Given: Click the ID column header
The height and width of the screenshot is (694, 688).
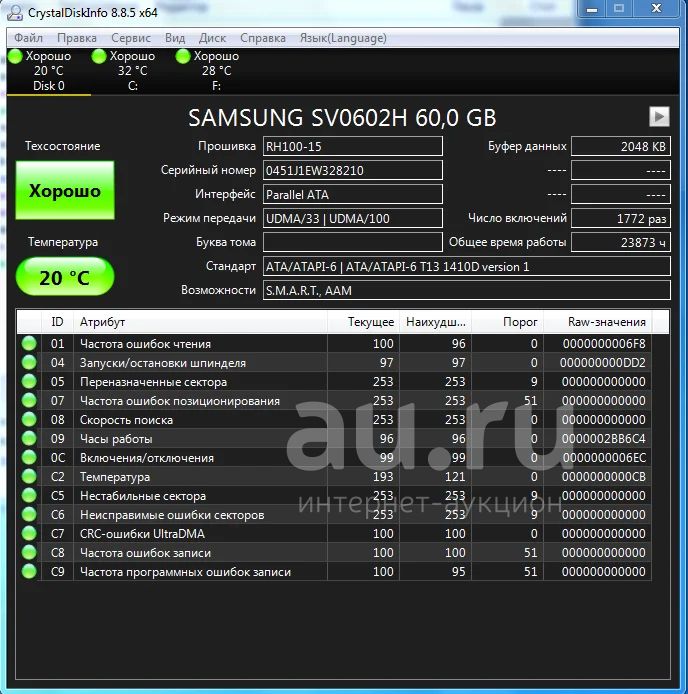Looking at the screenshot, I should tap(58, 322).
